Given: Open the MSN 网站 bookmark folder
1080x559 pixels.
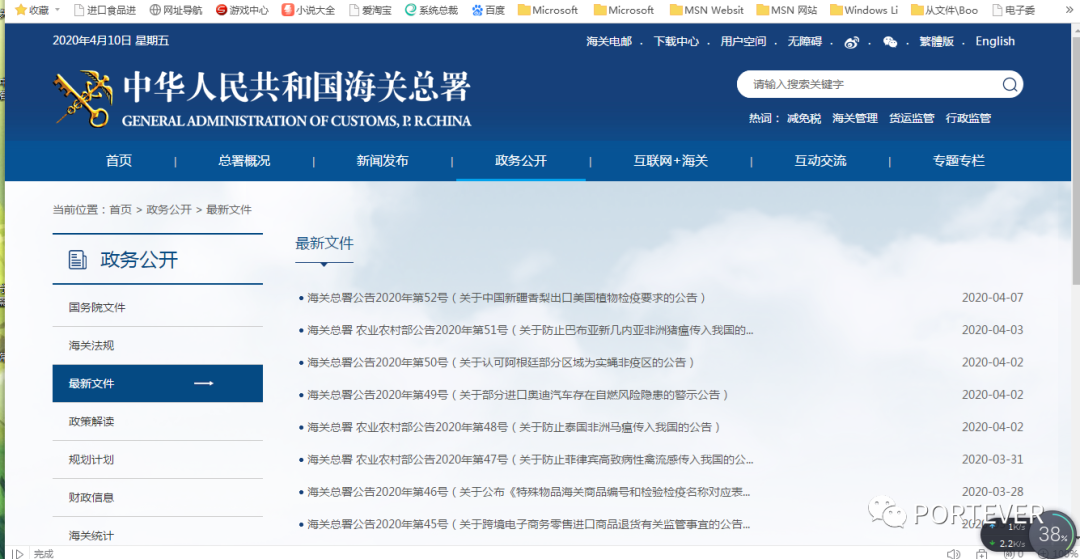Looking at the screenshot, I should point(787,10).
